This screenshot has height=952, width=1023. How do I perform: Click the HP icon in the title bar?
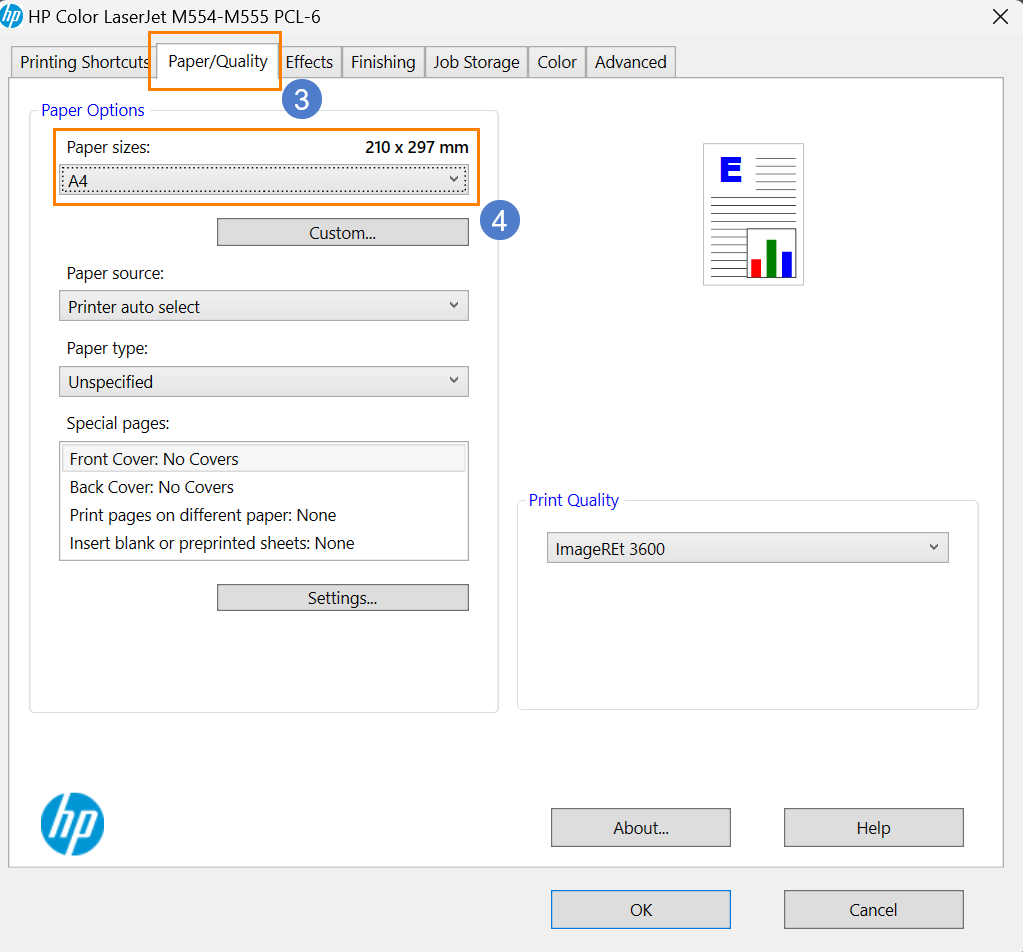[x=12, y=16]
